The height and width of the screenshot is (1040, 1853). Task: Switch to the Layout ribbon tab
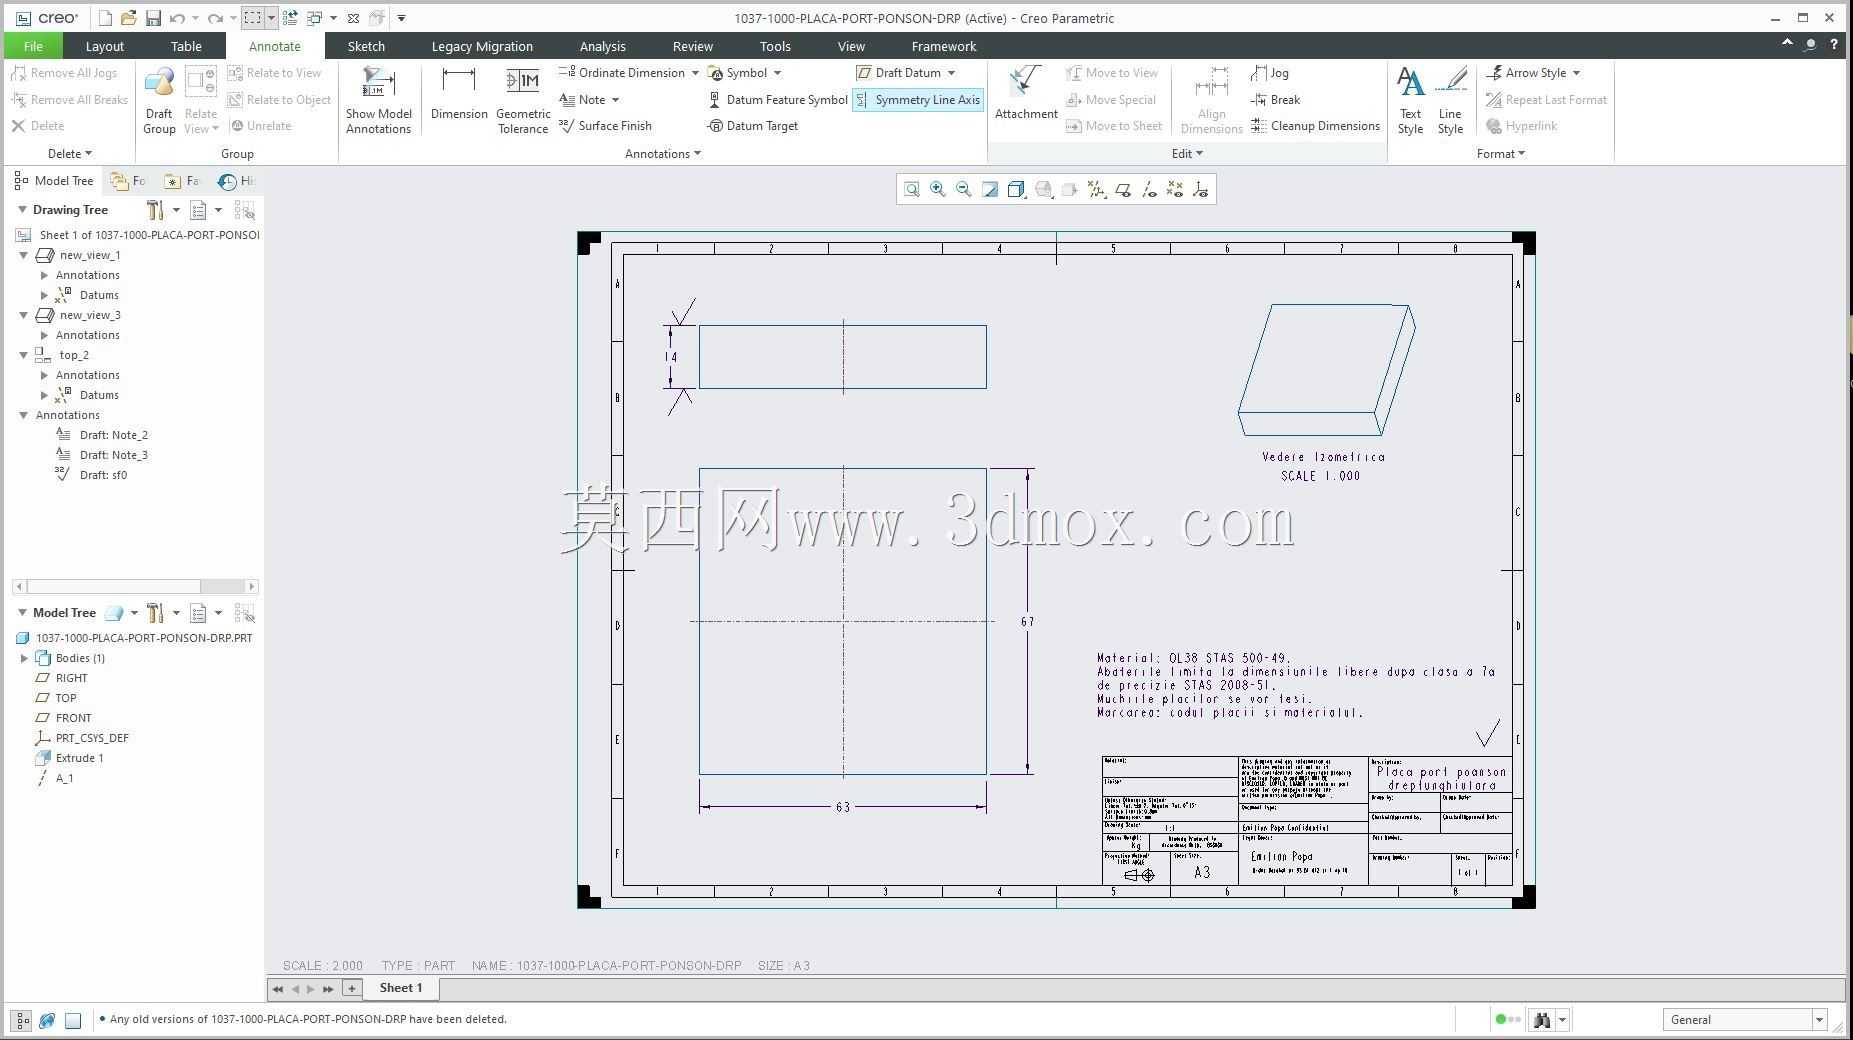105,46
